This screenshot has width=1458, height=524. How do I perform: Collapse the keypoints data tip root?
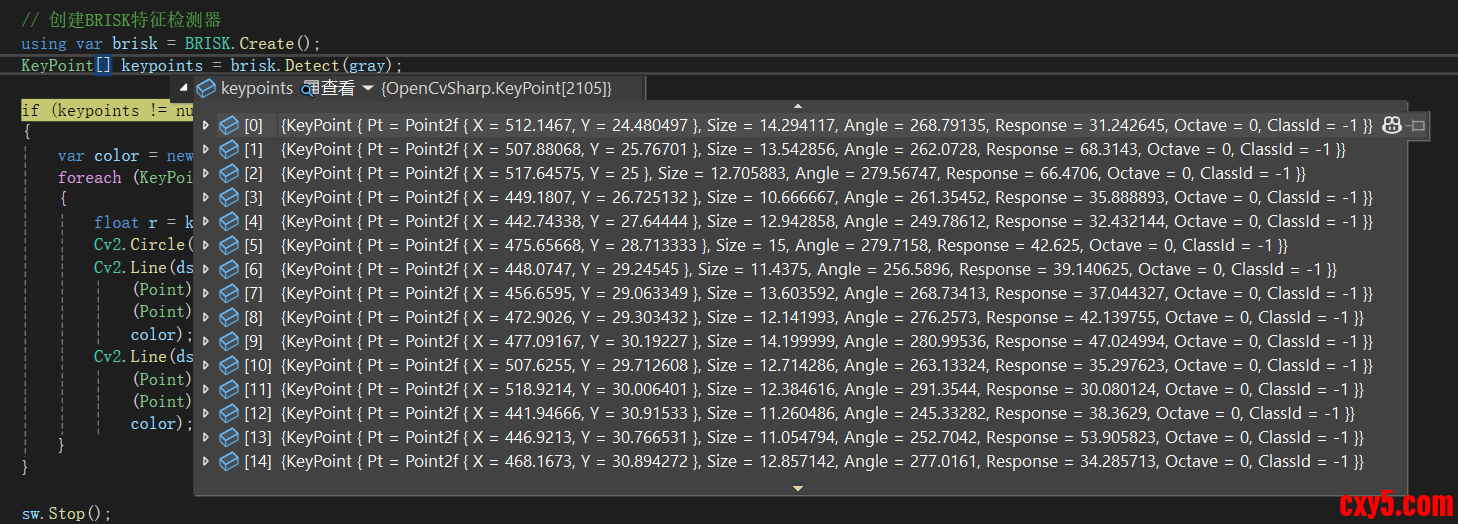click(x=183, y=88)
